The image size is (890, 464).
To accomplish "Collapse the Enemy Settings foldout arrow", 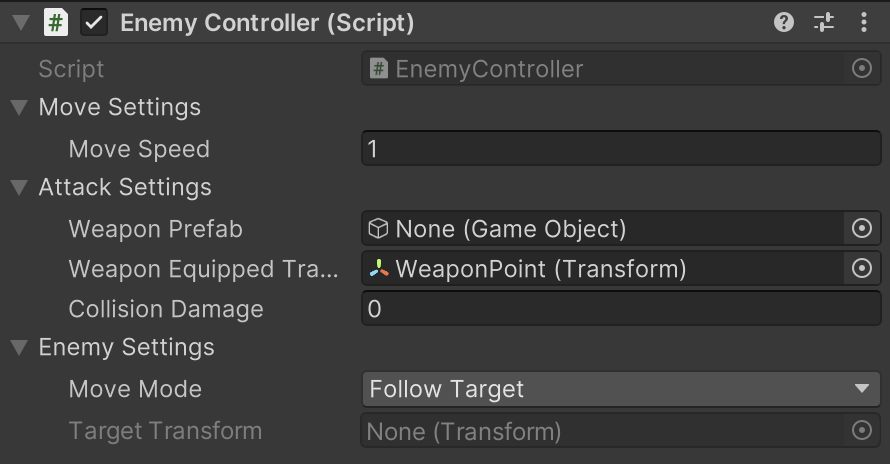I will pos(19,348).
